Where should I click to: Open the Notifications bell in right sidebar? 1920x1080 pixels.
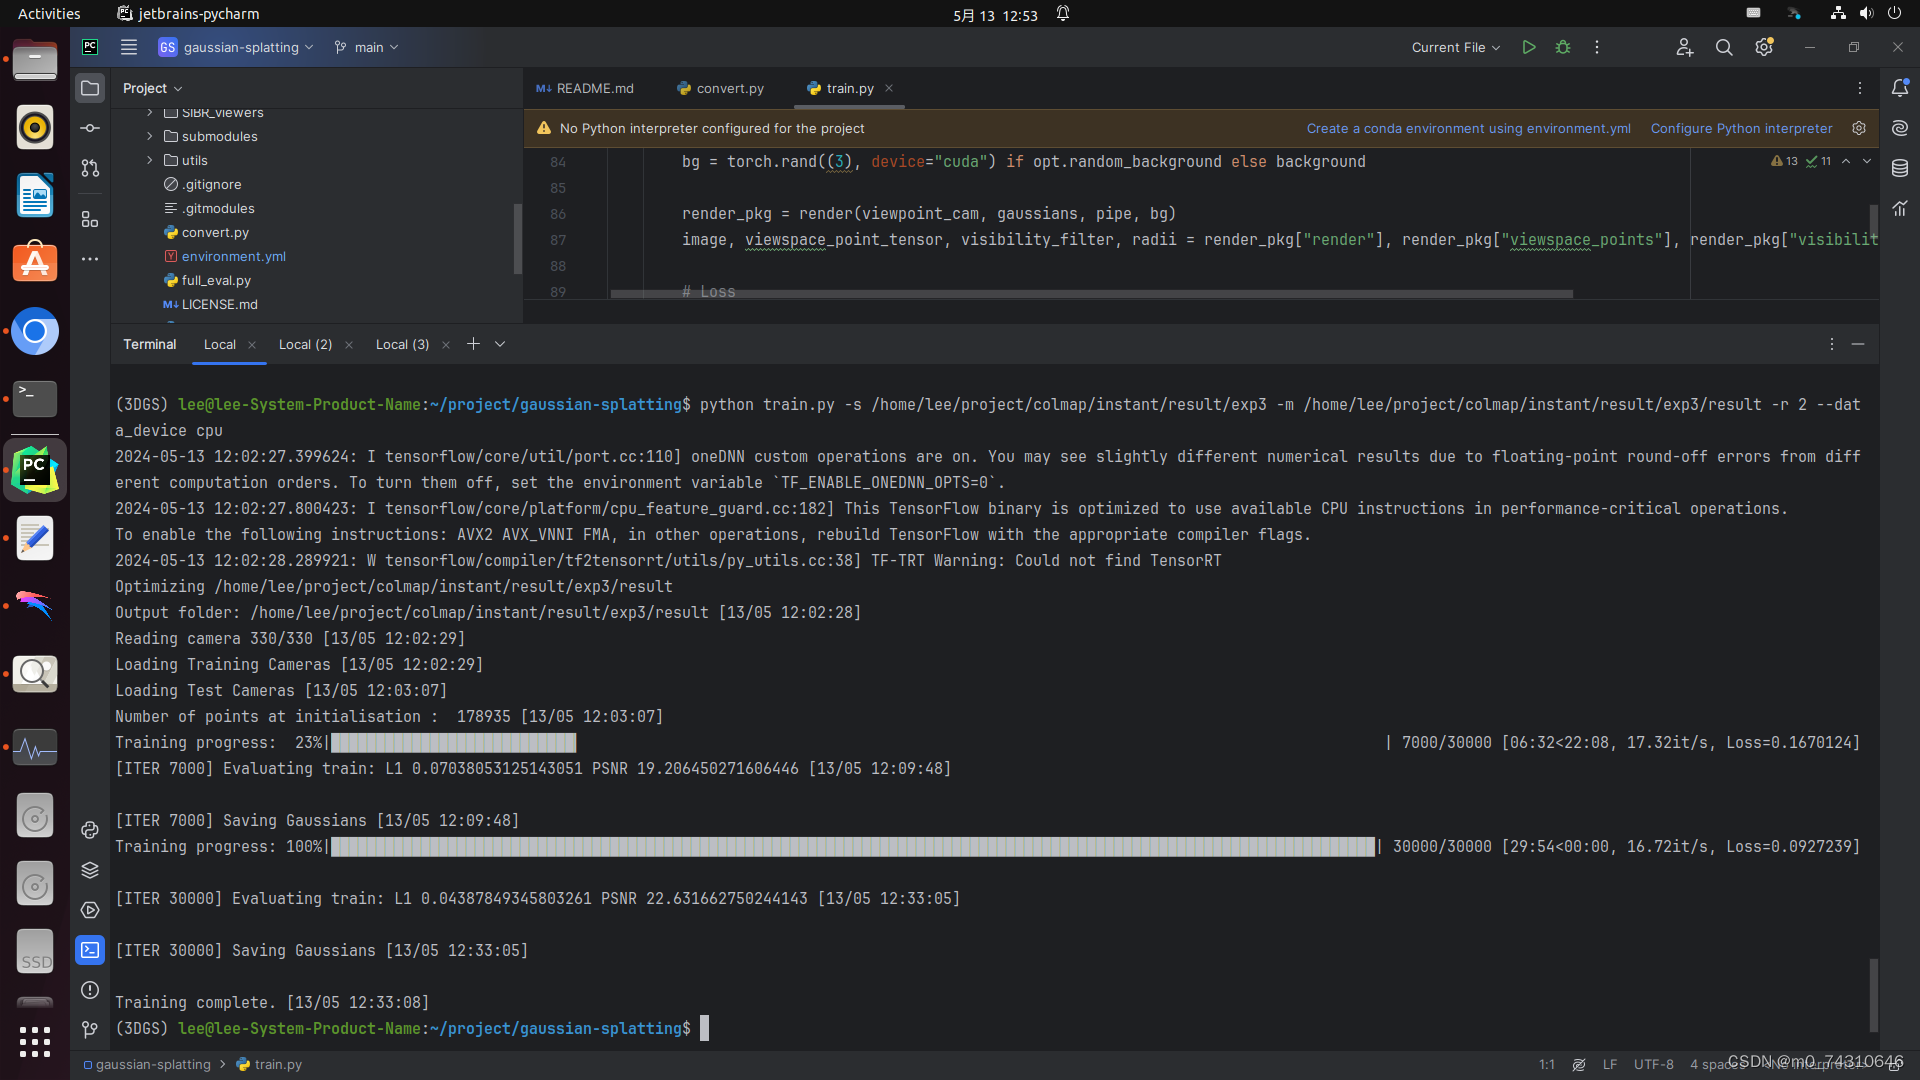(1900, 88)
